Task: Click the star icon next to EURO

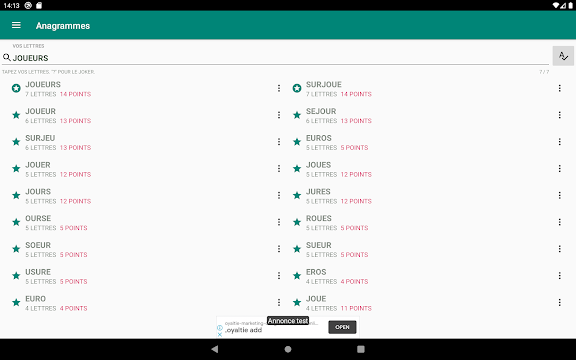Action: 16,303
